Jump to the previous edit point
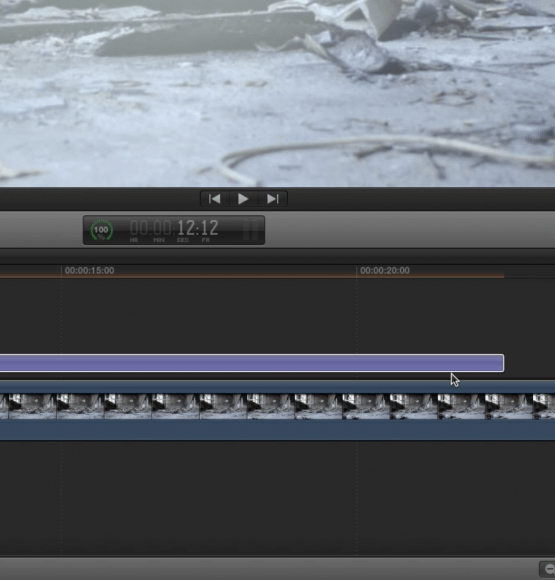The height and width of the screenshot is (580, 555). (215, 199)
